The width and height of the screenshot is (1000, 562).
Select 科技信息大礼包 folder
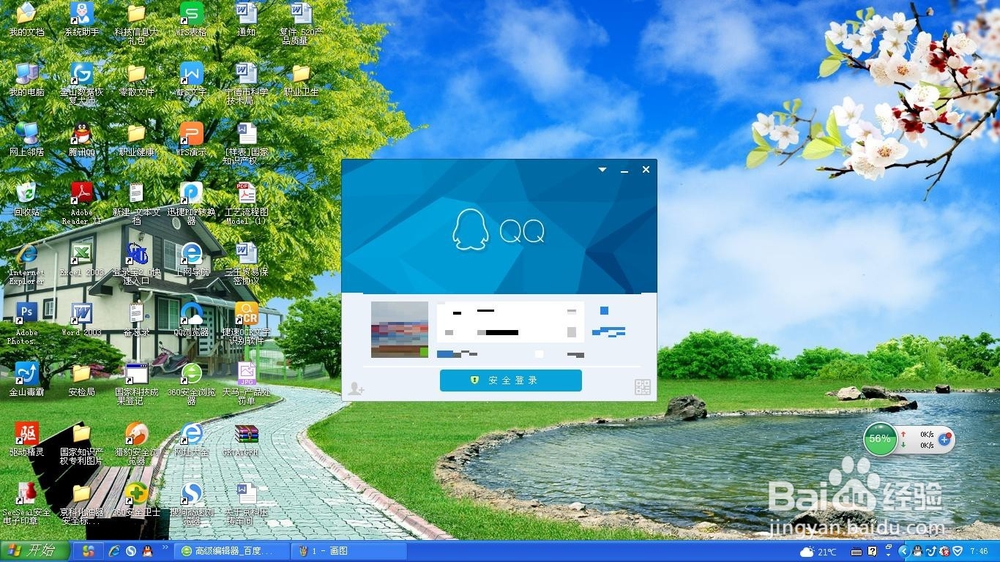pos(136,23)
